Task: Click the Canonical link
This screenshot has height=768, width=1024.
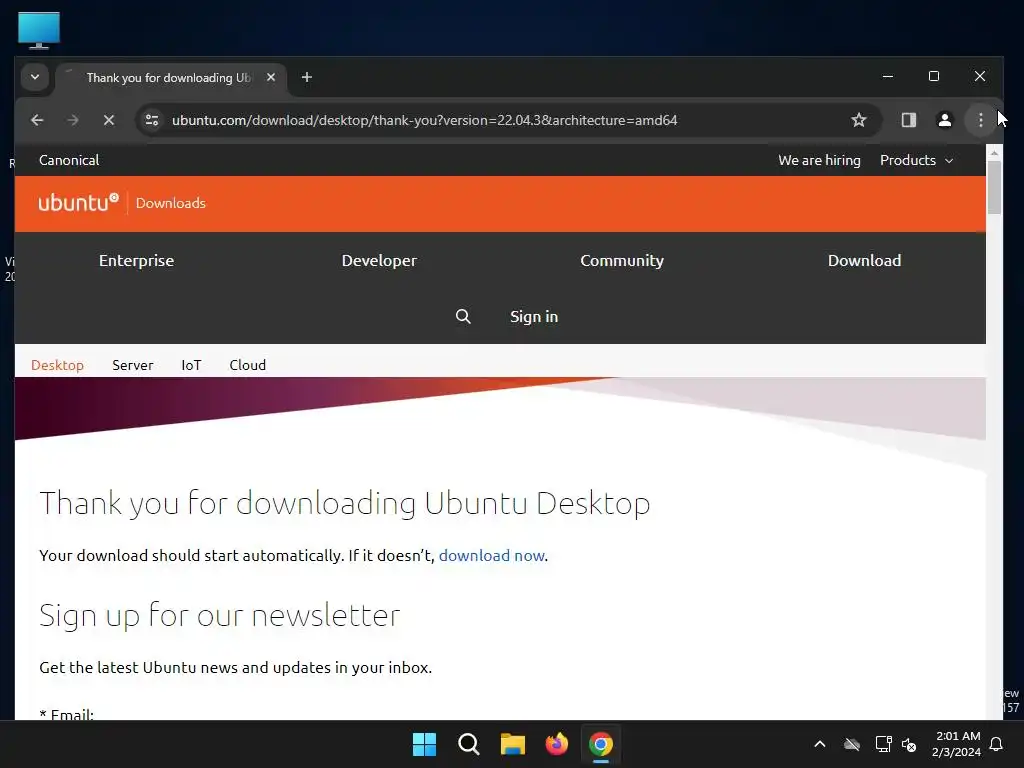Action: click(x=69, y=160)
